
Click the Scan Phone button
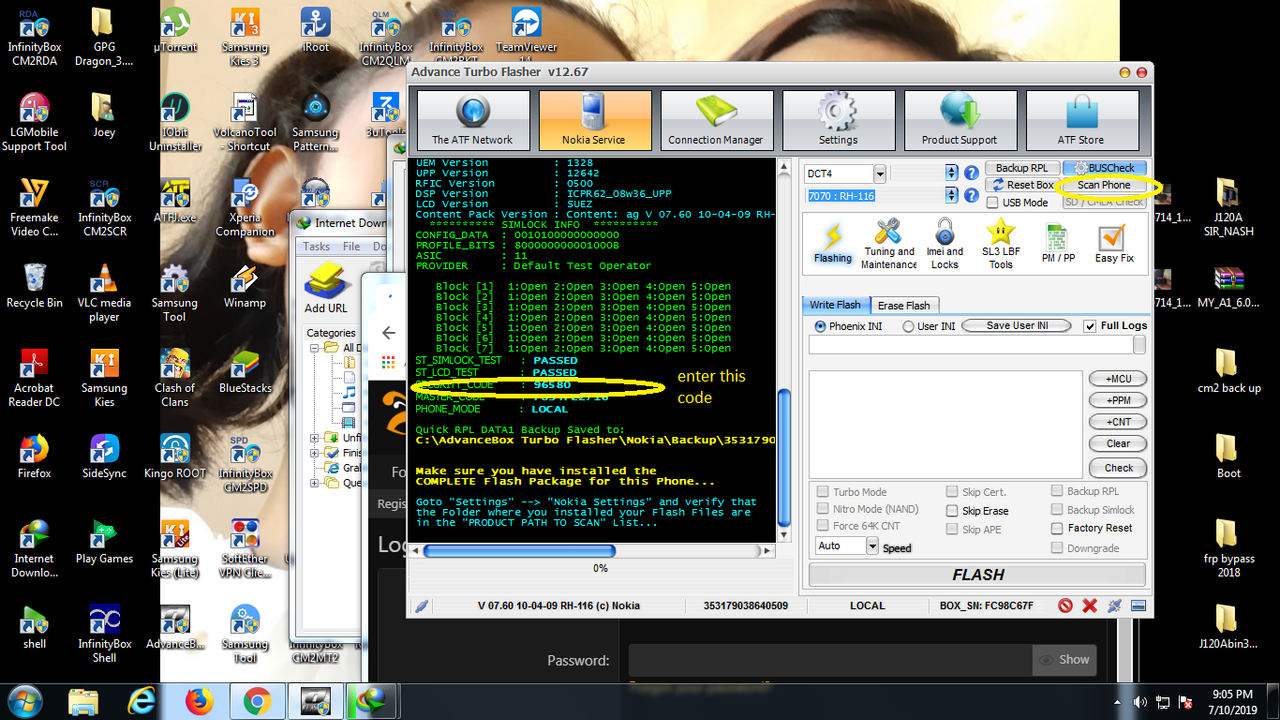click(1104, 185)
